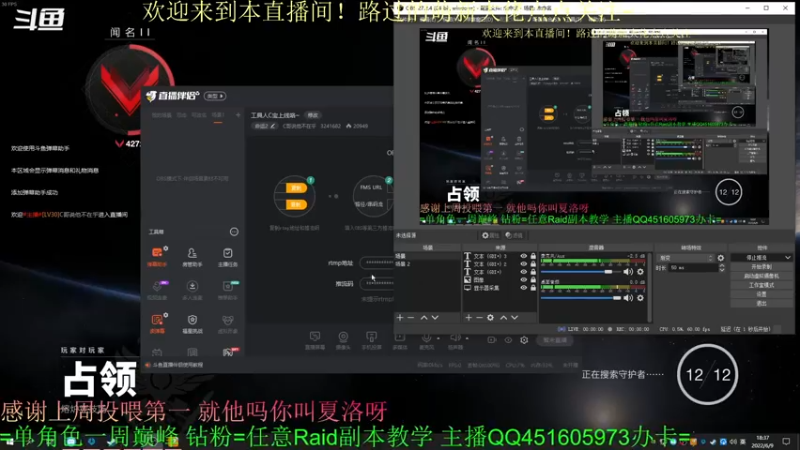This screenshot has height=450, width=800.
Task: Open settings gear for 桌面音频 audio channel
Action: pyautogui.click(x=640, y=298)
